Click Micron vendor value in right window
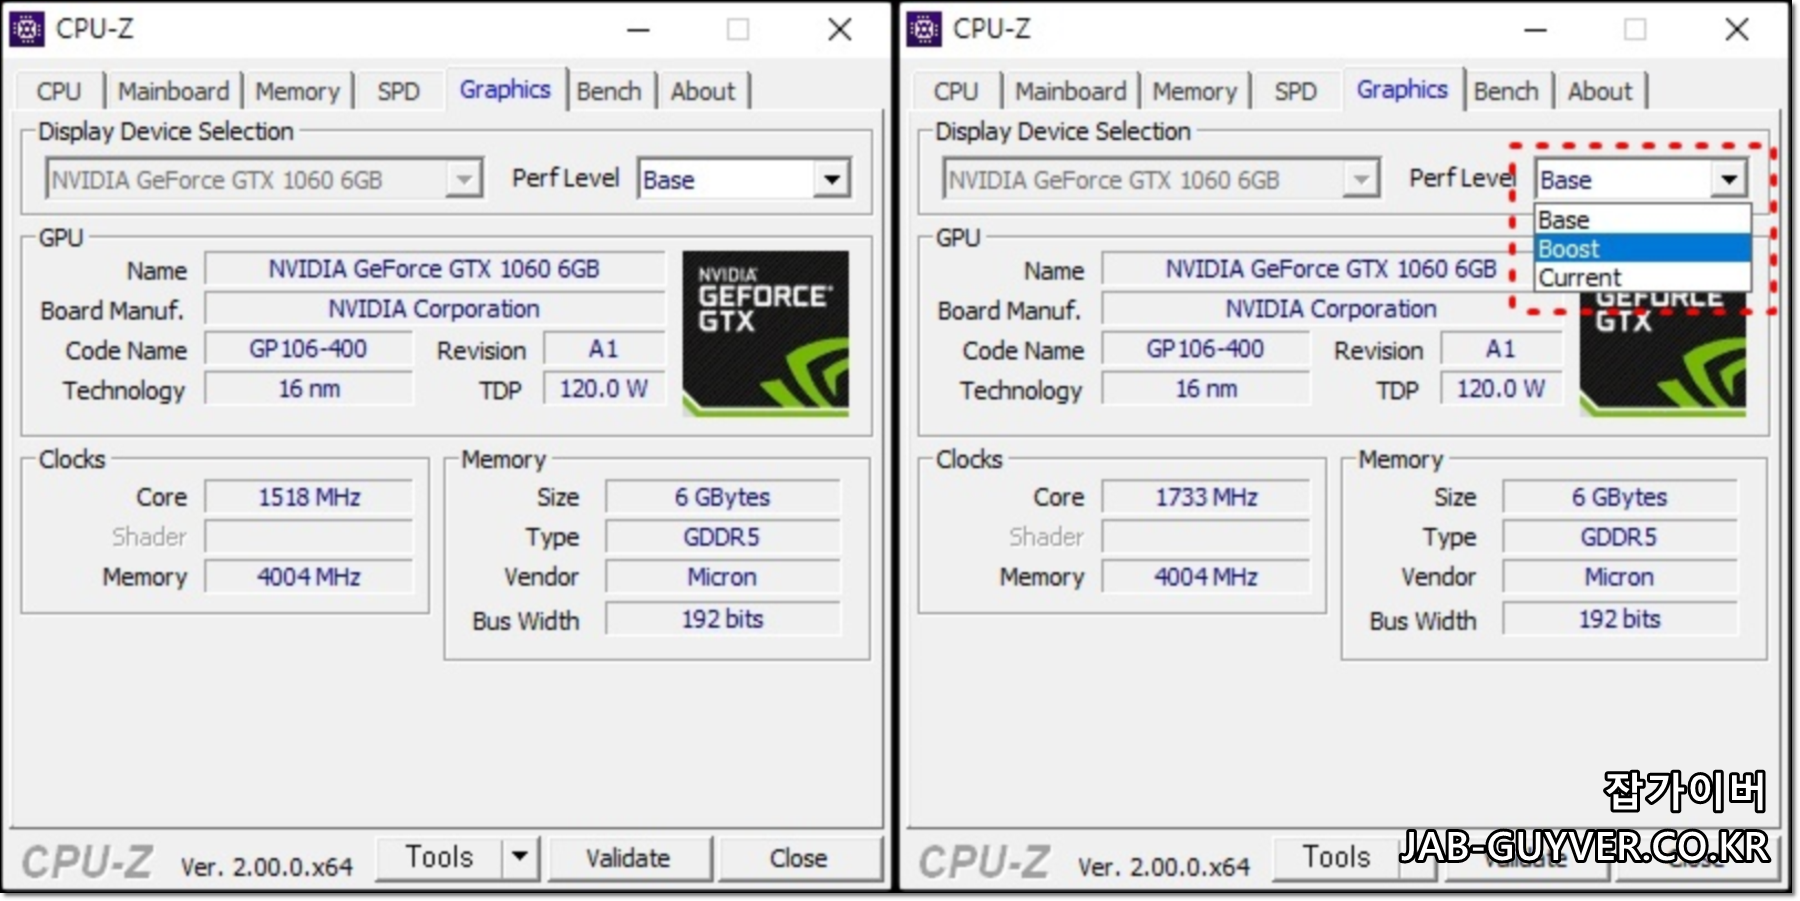Image resolution: width=1800 pixels, height=901 pixels. (x=1619, y=577)
